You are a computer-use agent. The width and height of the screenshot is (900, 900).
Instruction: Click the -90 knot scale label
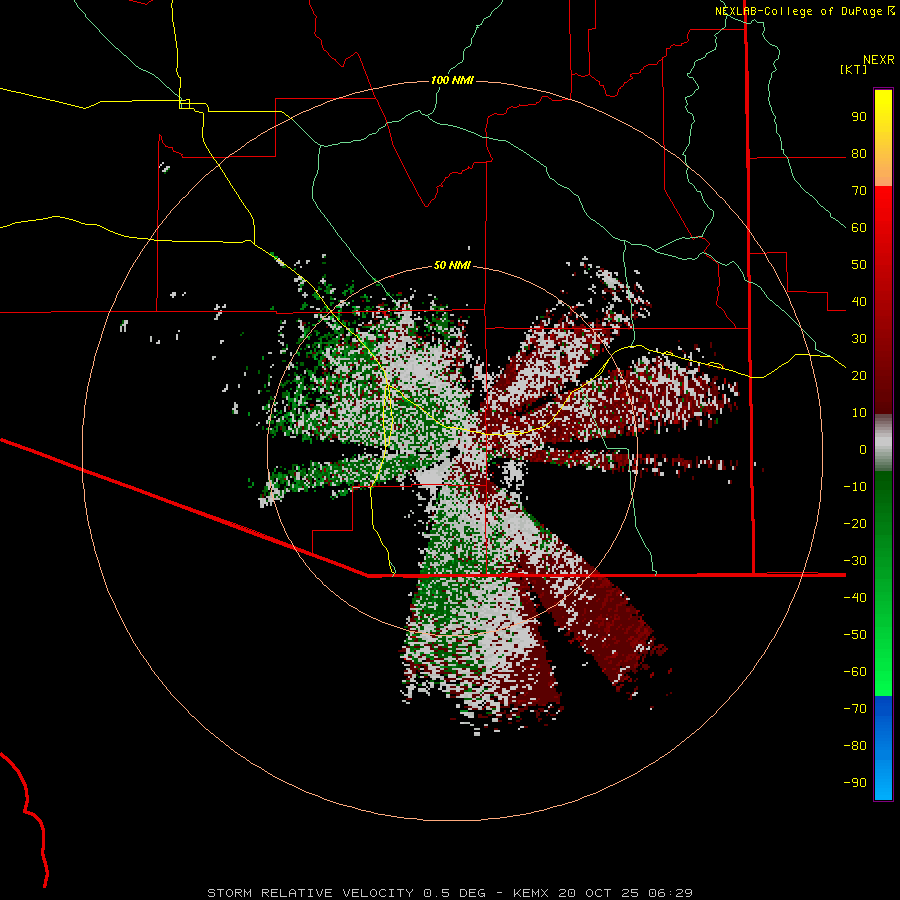click(855, 783)
